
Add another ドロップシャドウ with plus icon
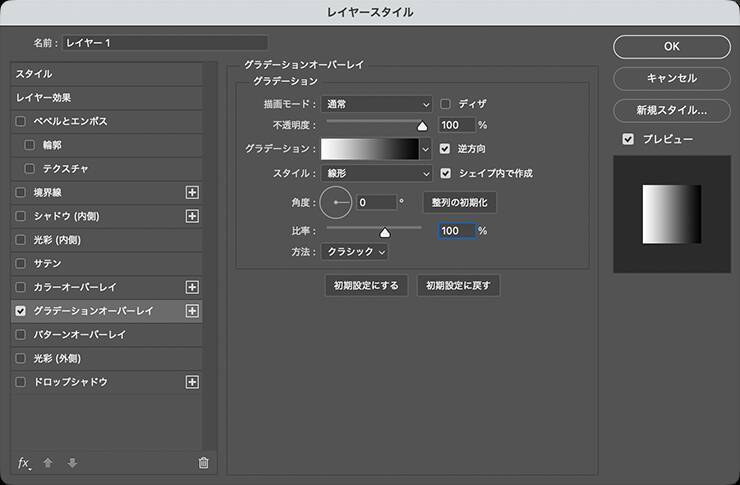tap(192, 382)
